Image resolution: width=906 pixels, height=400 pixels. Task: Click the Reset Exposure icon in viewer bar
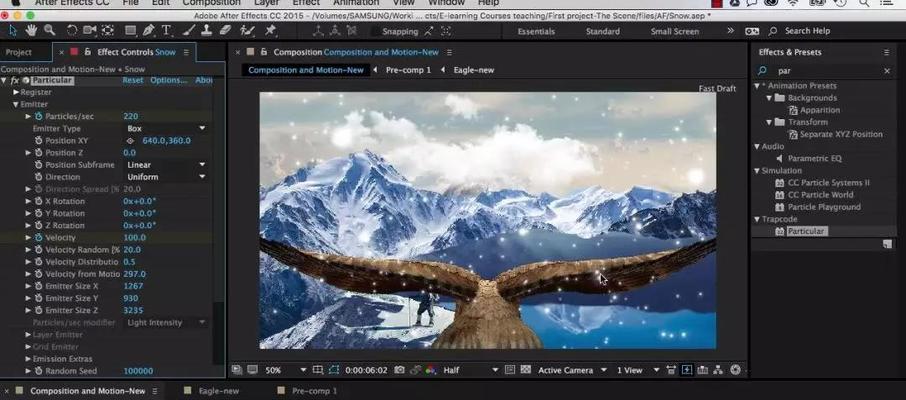tap(735, 370)
